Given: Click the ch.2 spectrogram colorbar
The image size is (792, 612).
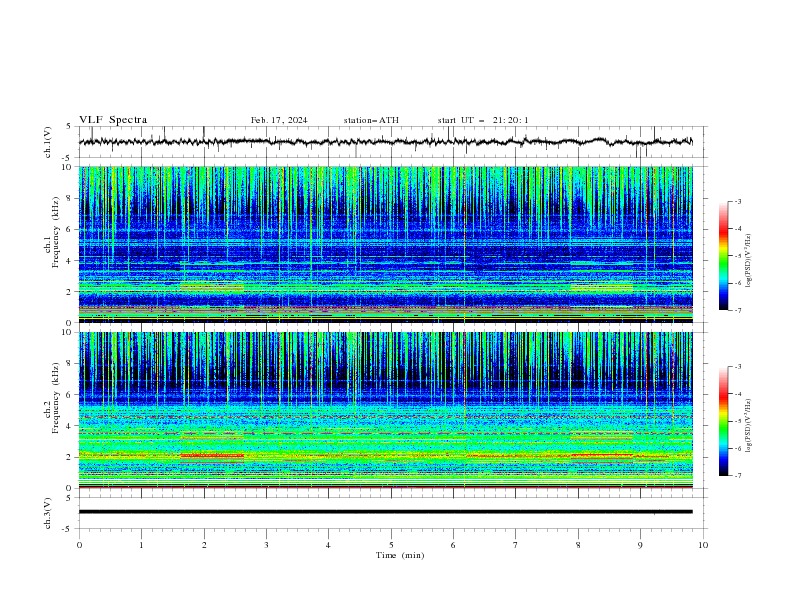Looking at the screenshot, I should point(724,421).
